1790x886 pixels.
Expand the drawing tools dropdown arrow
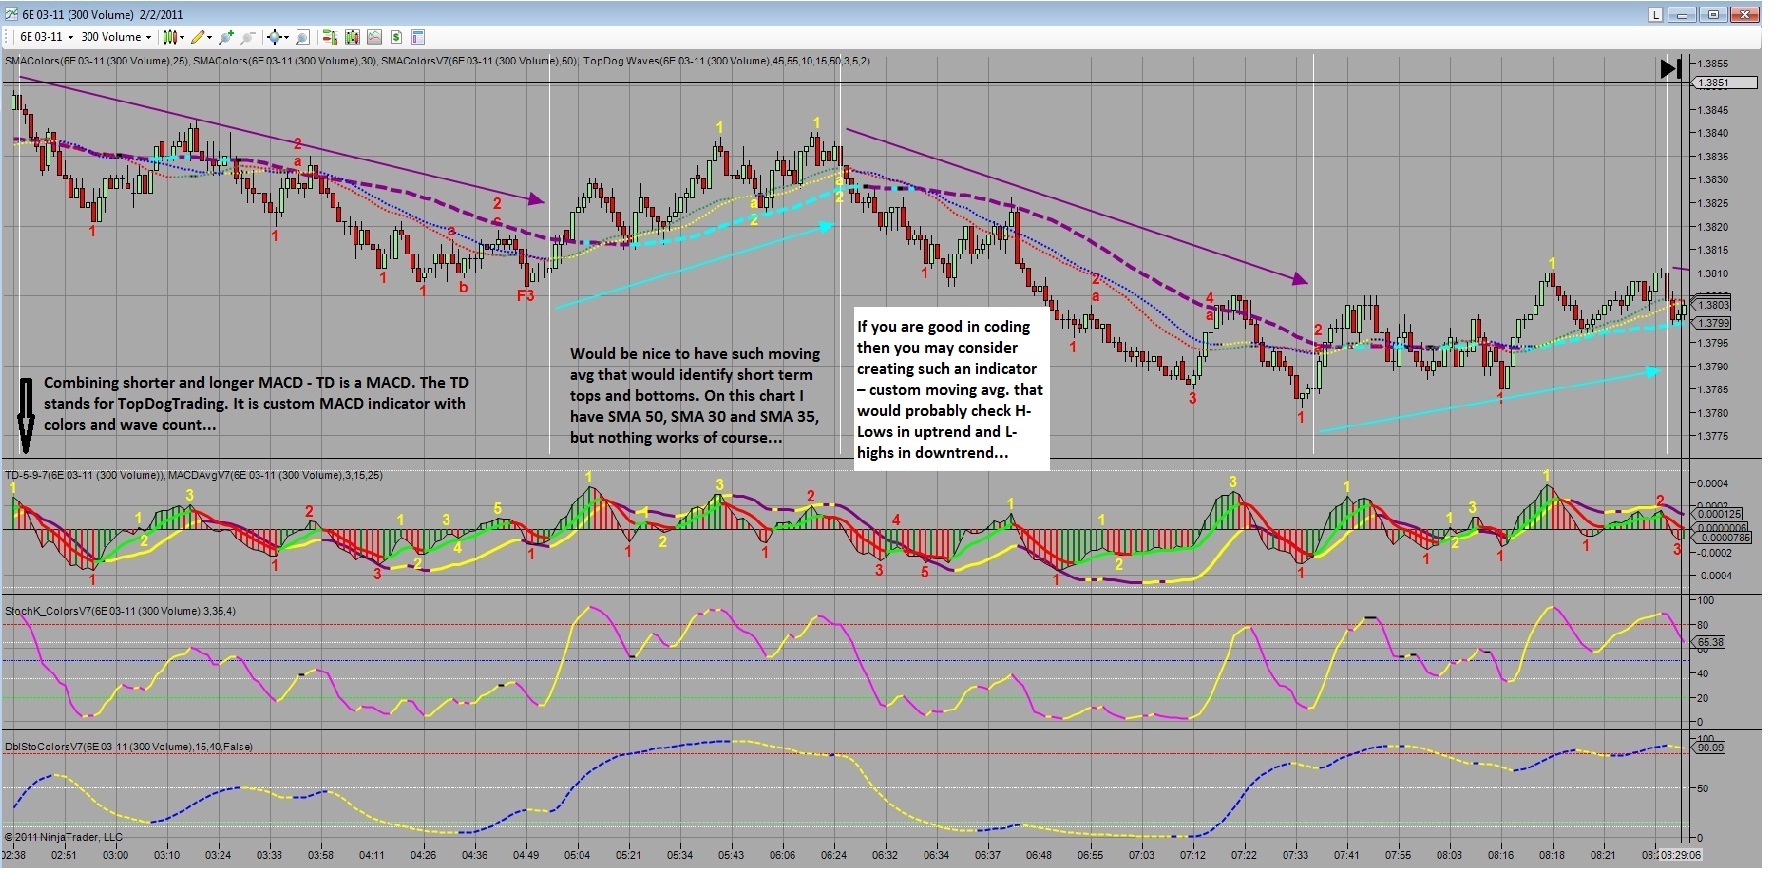(210, 37)
